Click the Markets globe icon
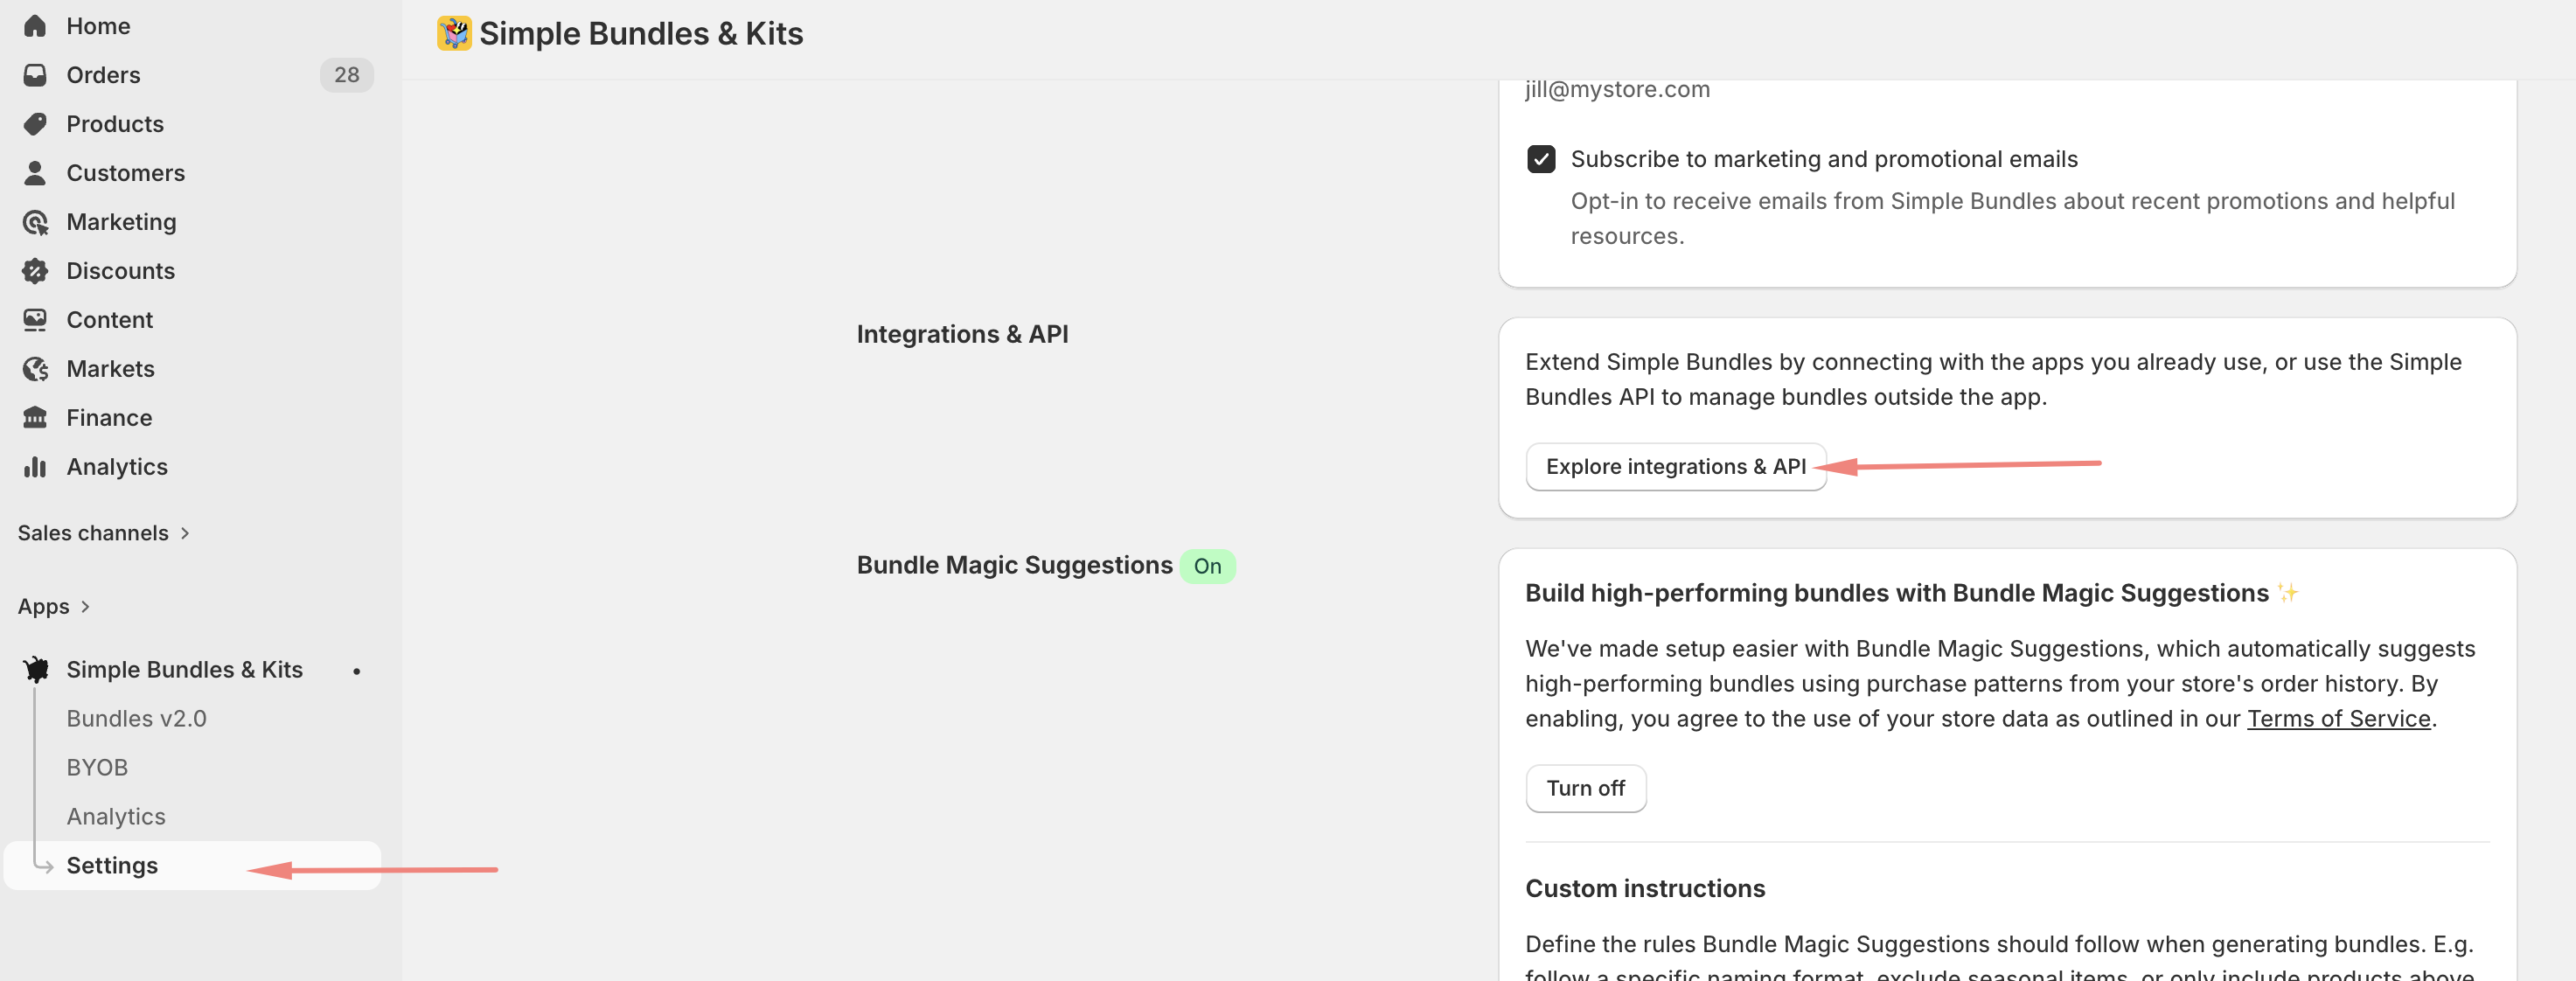 coord(35,369)
